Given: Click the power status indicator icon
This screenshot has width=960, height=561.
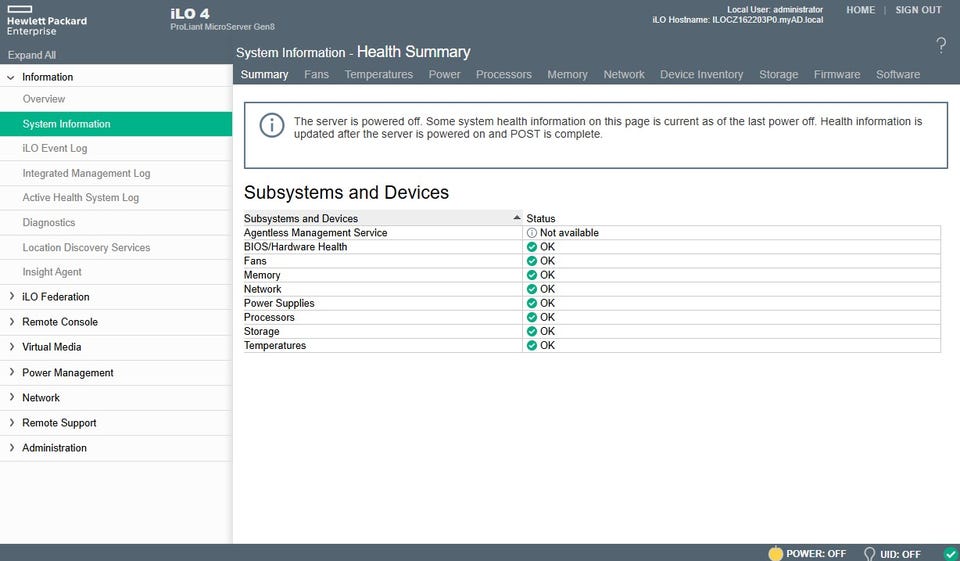Looking at the screenshot, I should click(775, 553).
